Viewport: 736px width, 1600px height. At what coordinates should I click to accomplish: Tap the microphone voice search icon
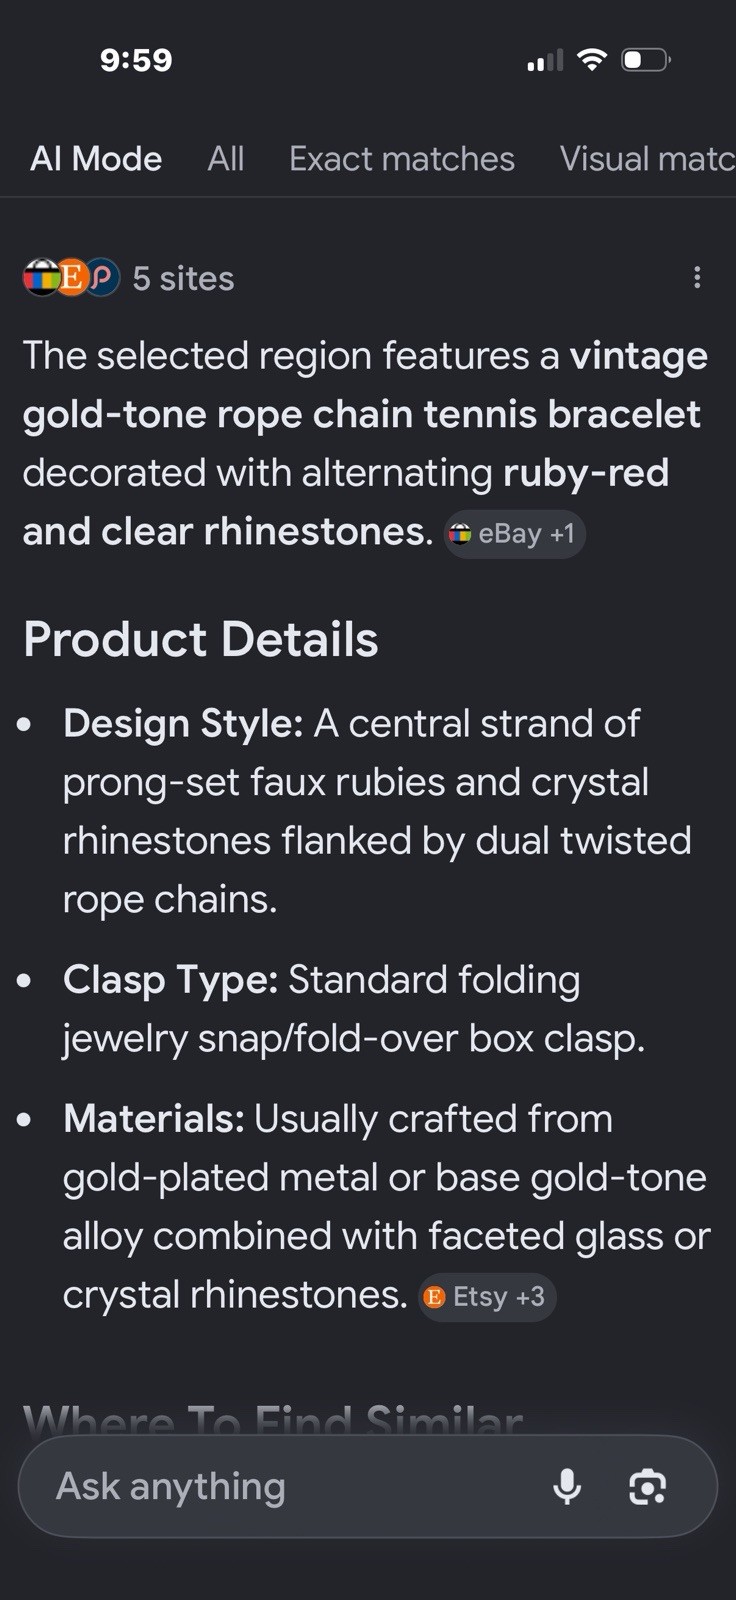tap(567, 1486)
